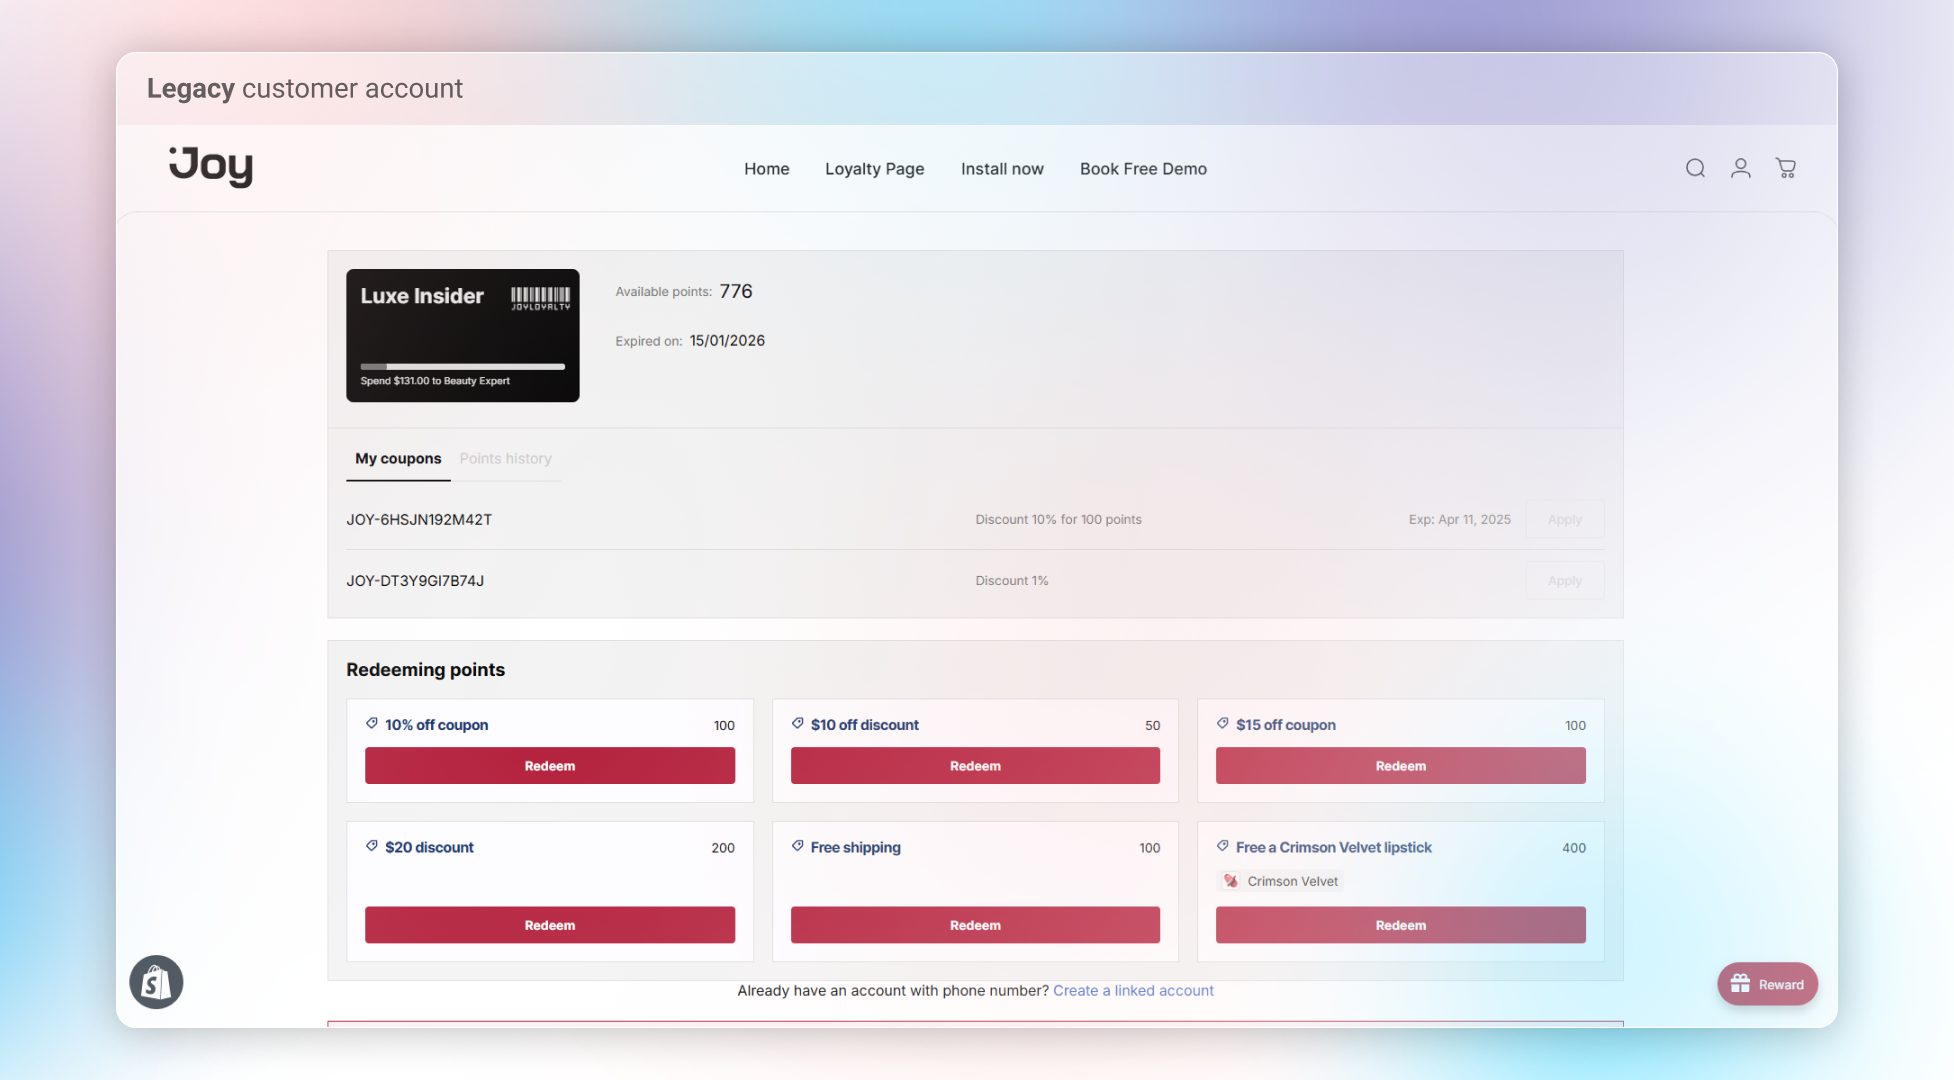
Task: Click the Shopify bag badge icon
Action: click(x=156, y=982)
